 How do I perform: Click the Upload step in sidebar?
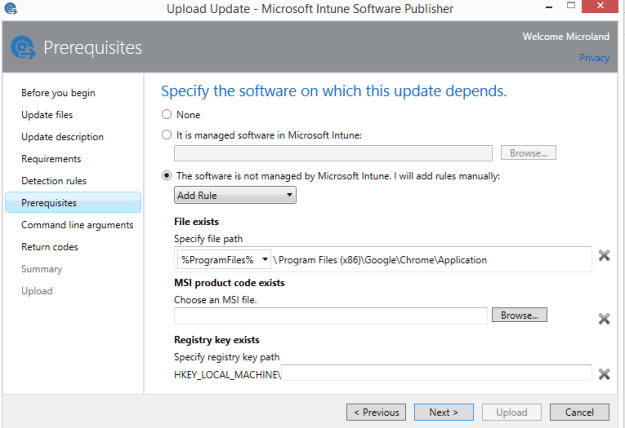(37, 291)
